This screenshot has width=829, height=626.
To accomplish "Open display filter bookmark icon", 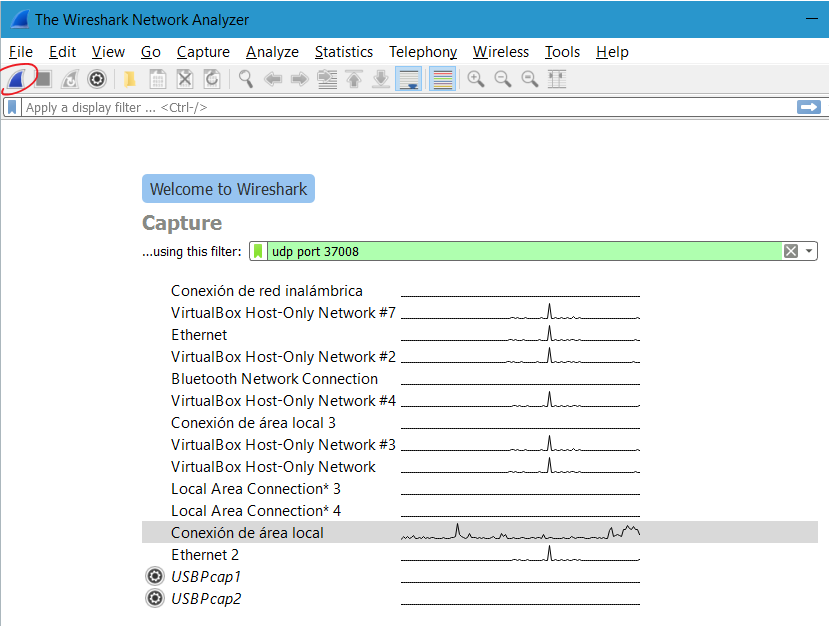I will 12,107.
